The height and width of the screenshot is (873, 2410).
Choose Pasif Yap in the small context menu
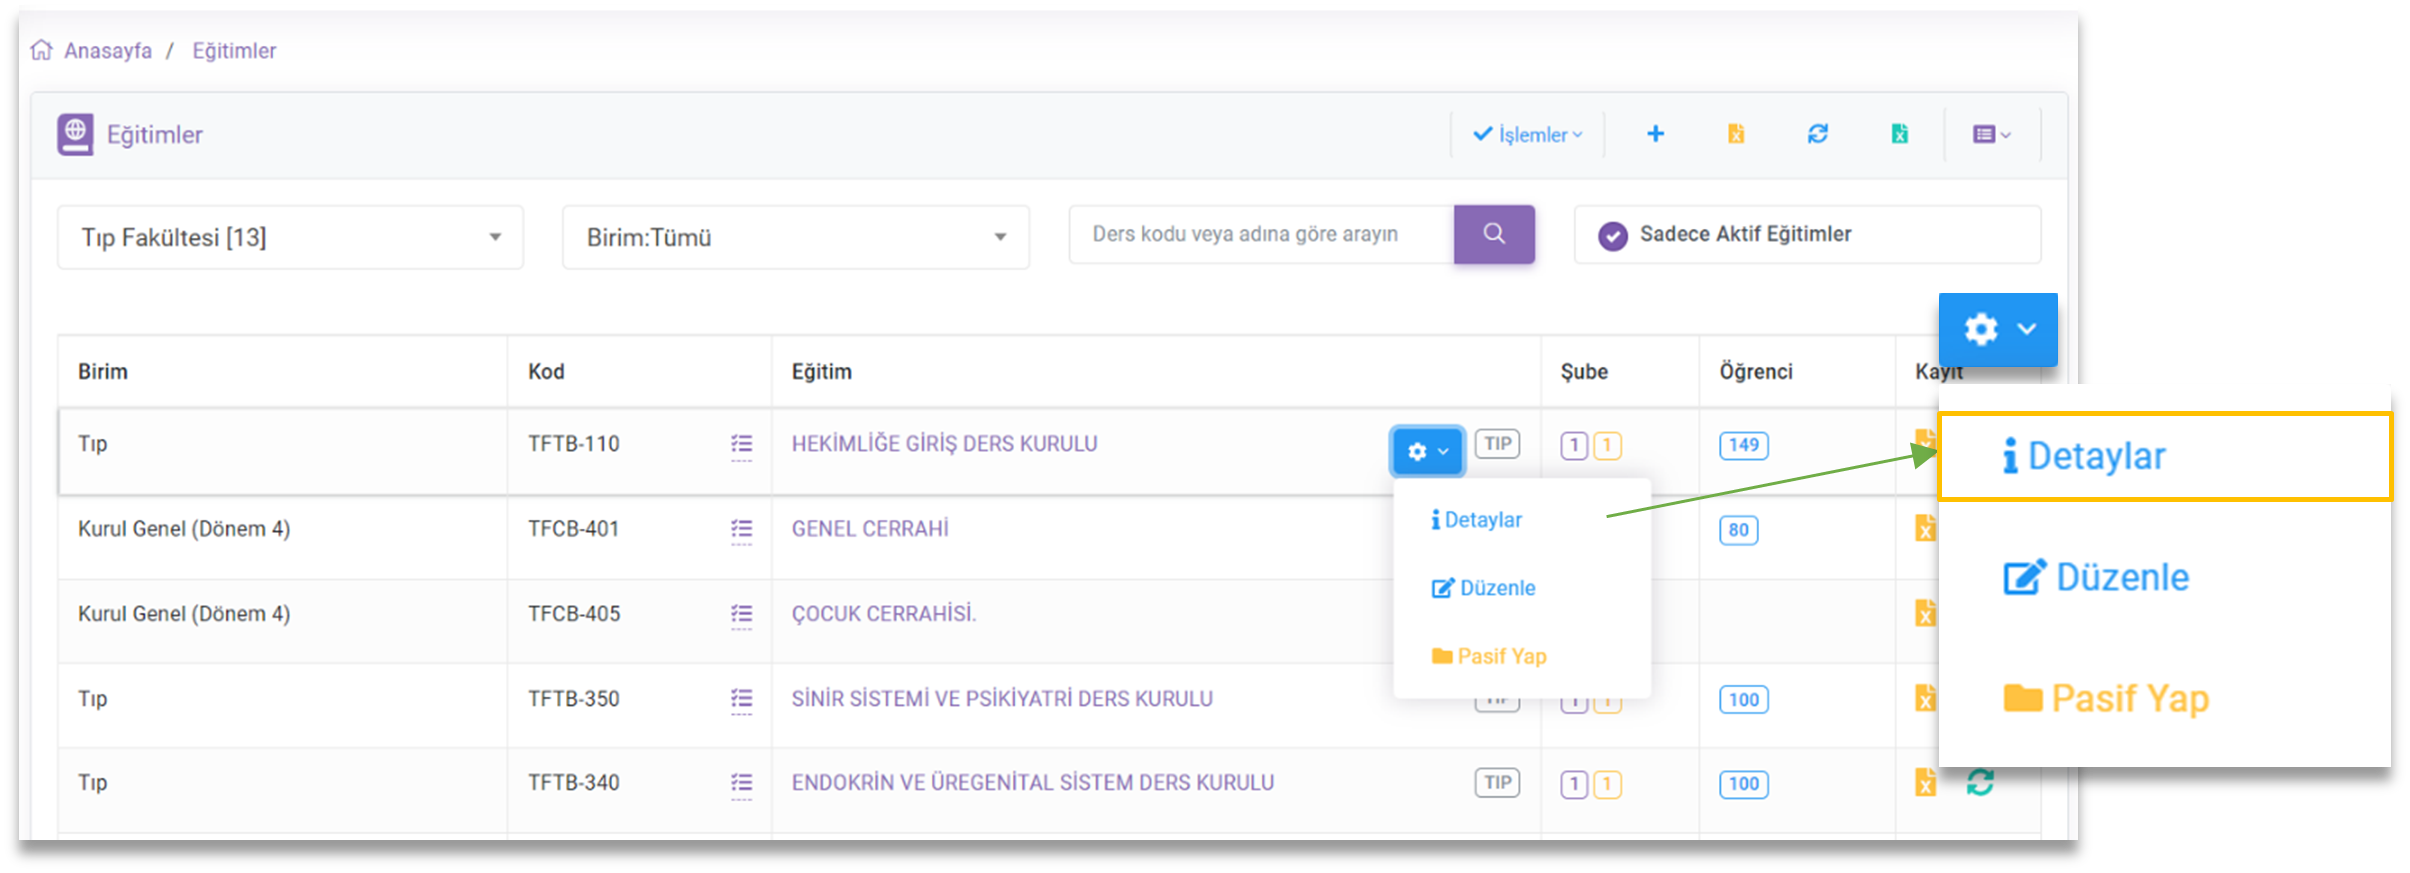1489,656
